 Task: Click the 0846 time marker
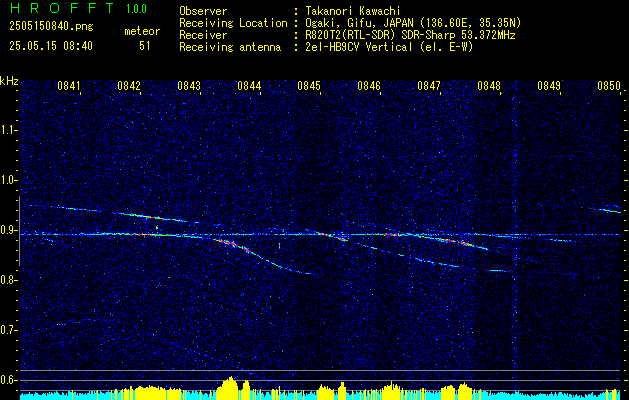point(369,86)
